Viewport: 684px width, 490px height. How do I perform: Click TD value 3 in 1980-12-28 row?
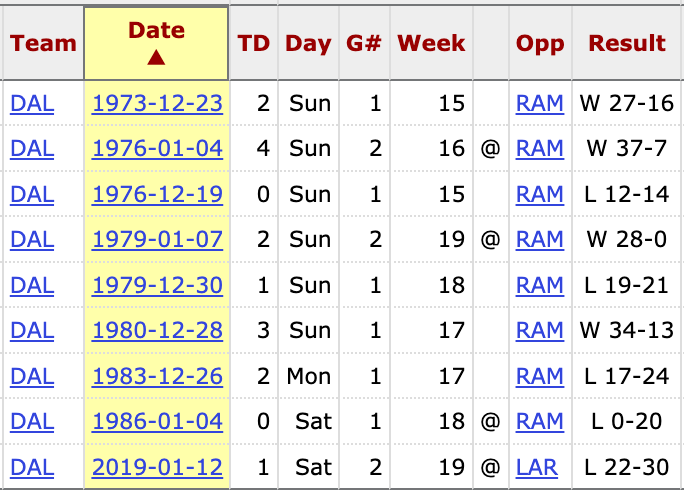tap(263, 330)
